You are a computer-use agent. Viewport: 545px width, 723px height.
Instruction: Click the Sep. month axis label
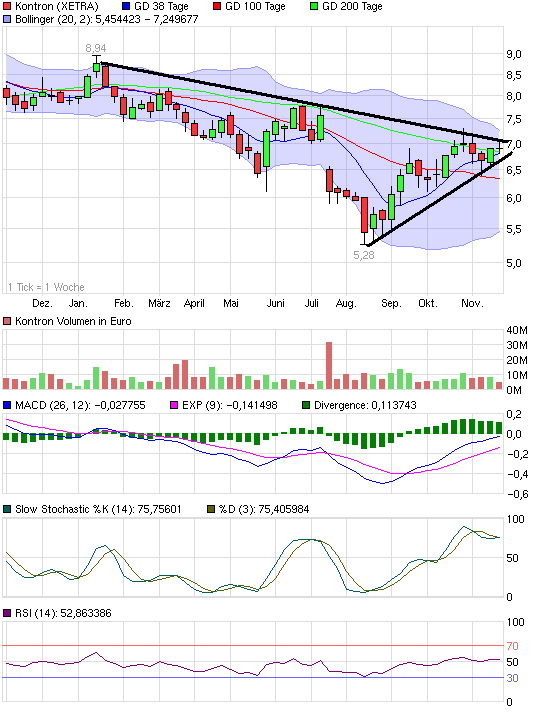coord(391,303)
